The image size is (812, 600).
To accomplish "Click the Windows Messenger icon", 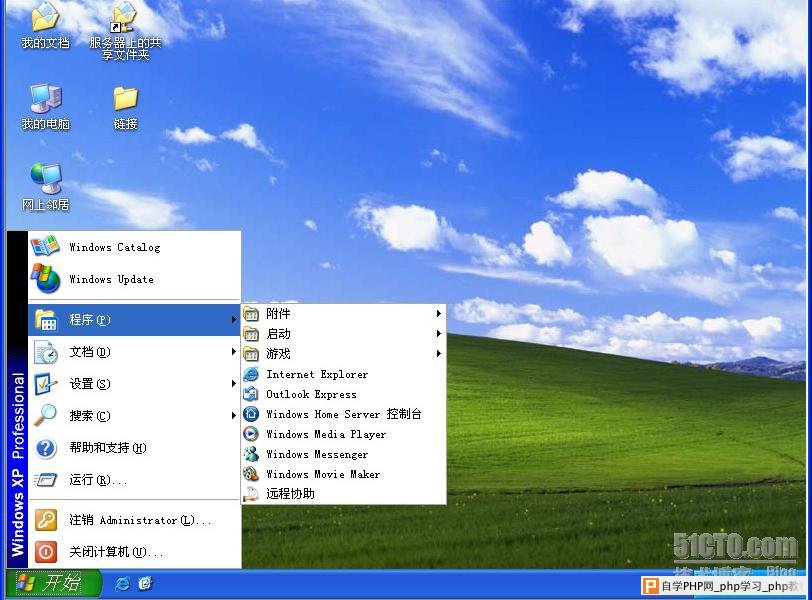I will 251,454.
